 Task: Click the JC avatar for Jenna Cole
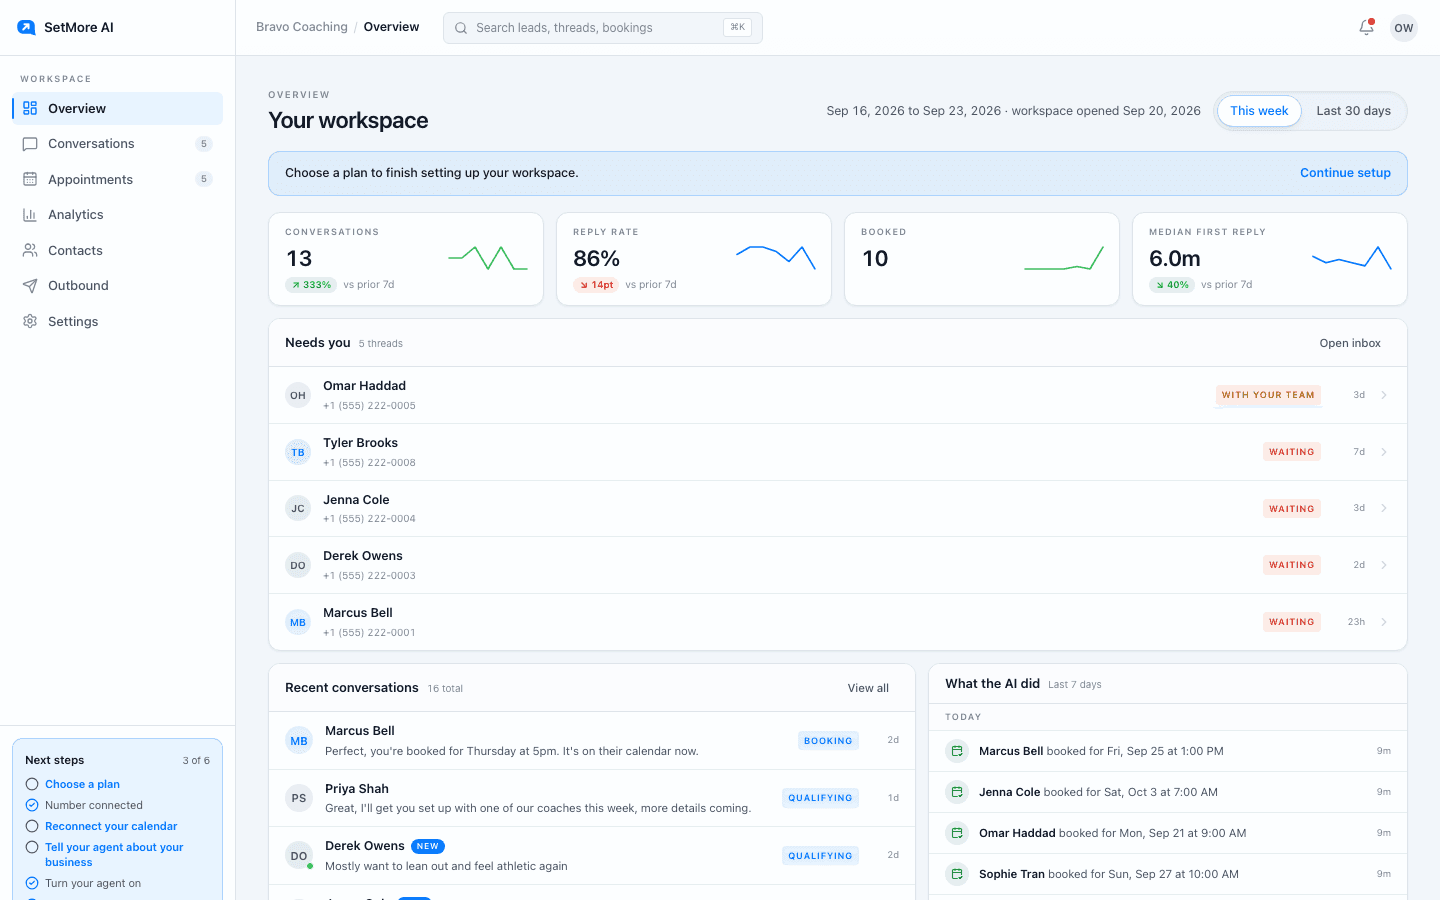click(x=298, y=508)
